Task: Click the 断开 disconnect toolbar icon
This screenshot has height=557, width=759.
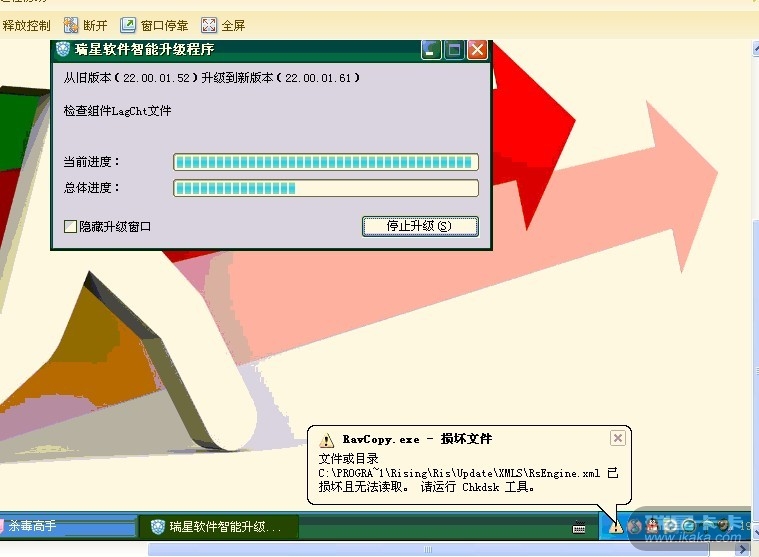Action: (71, 25)
